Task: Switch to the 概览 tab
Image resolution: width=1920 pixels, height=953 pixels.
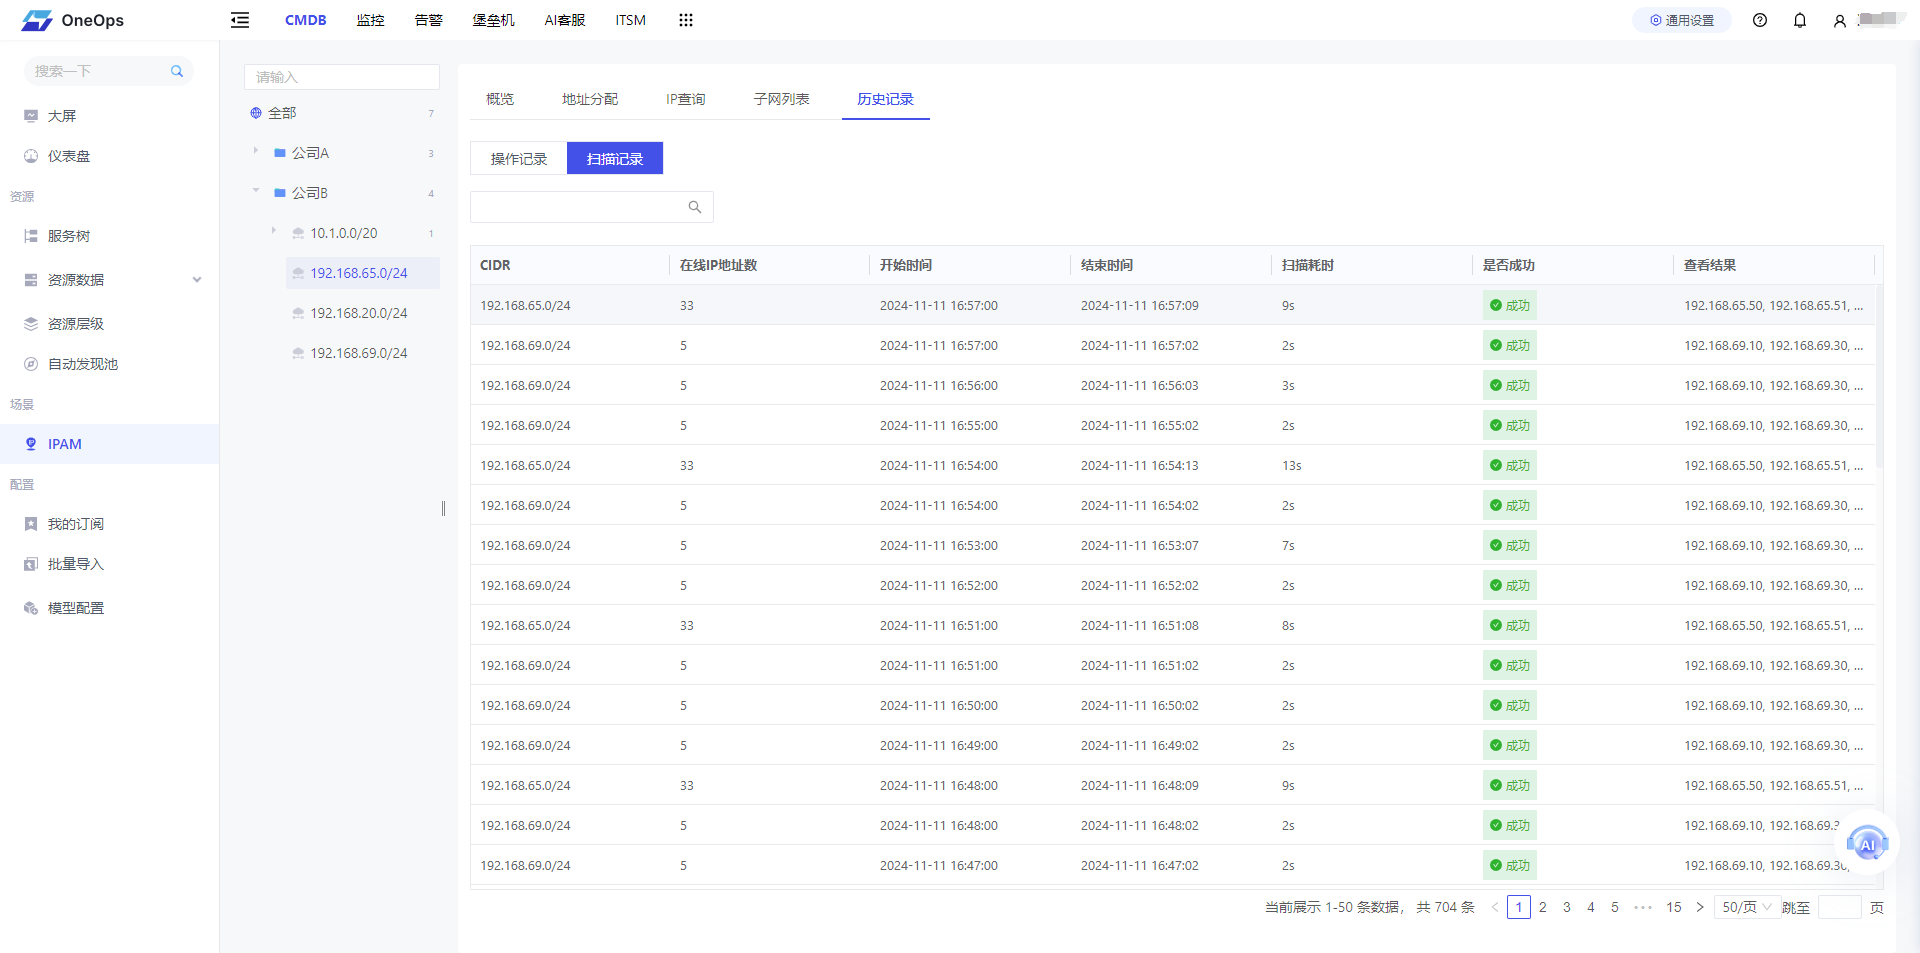Action: 500,99
